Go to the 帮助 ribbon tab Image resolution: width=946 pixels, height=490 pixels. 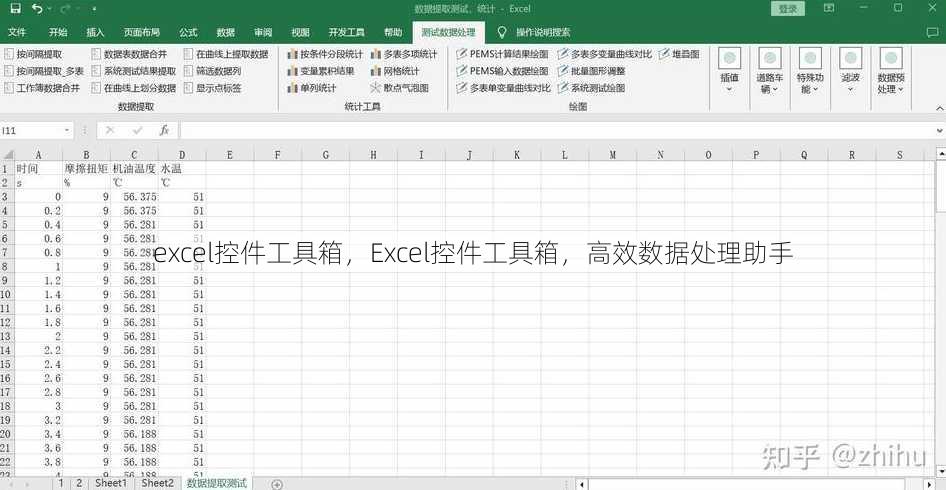point(393,32)
